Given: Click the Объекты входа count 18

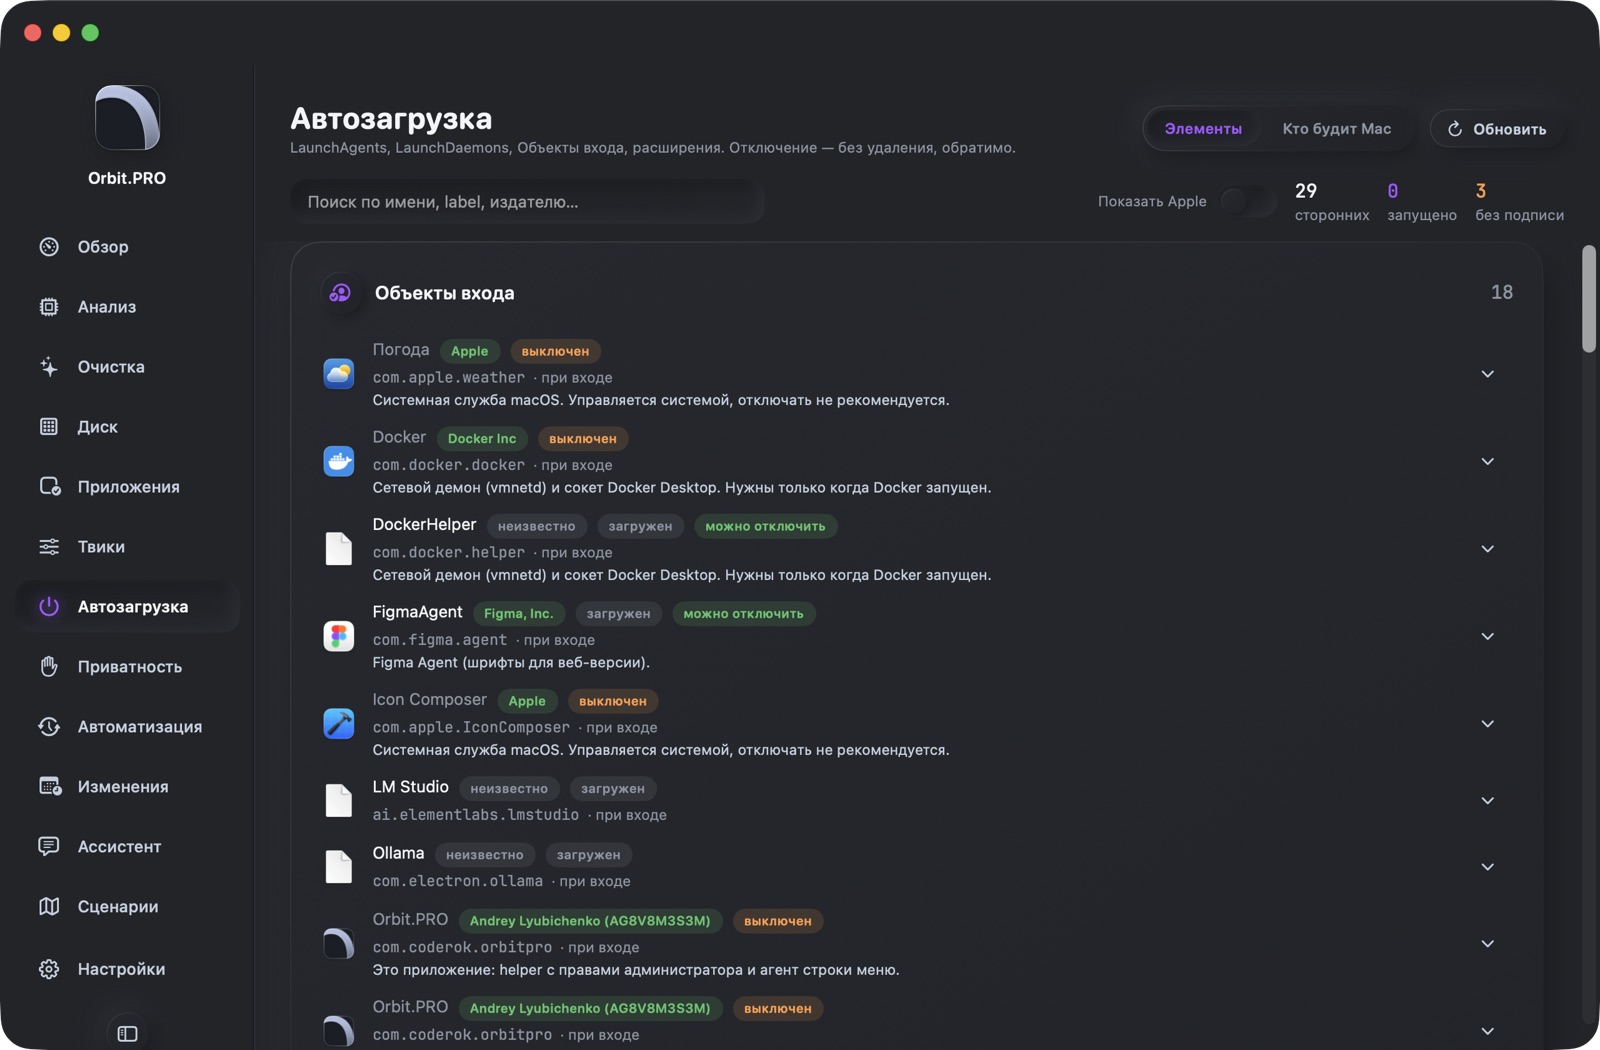Looking at the screenshot, I should [1502, 292].
